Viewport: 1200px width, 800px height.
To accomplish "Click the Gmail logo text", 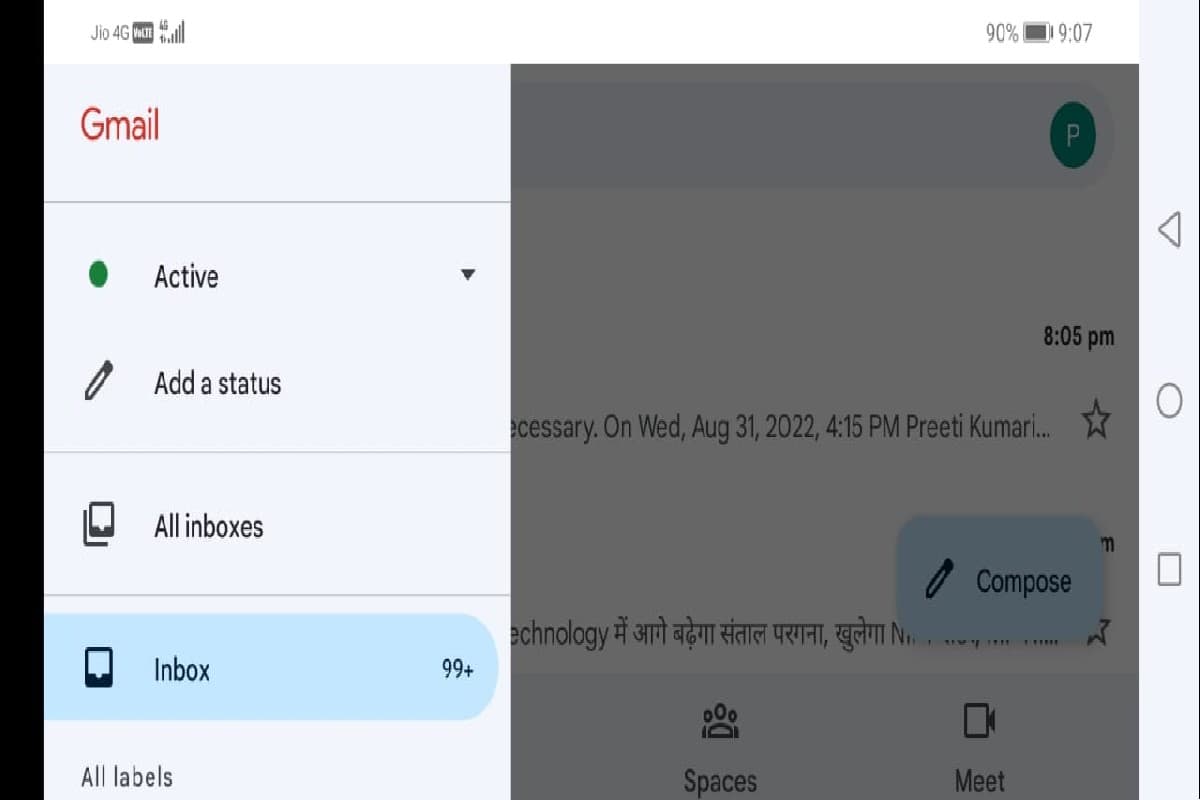I will [x=120, y=125].
